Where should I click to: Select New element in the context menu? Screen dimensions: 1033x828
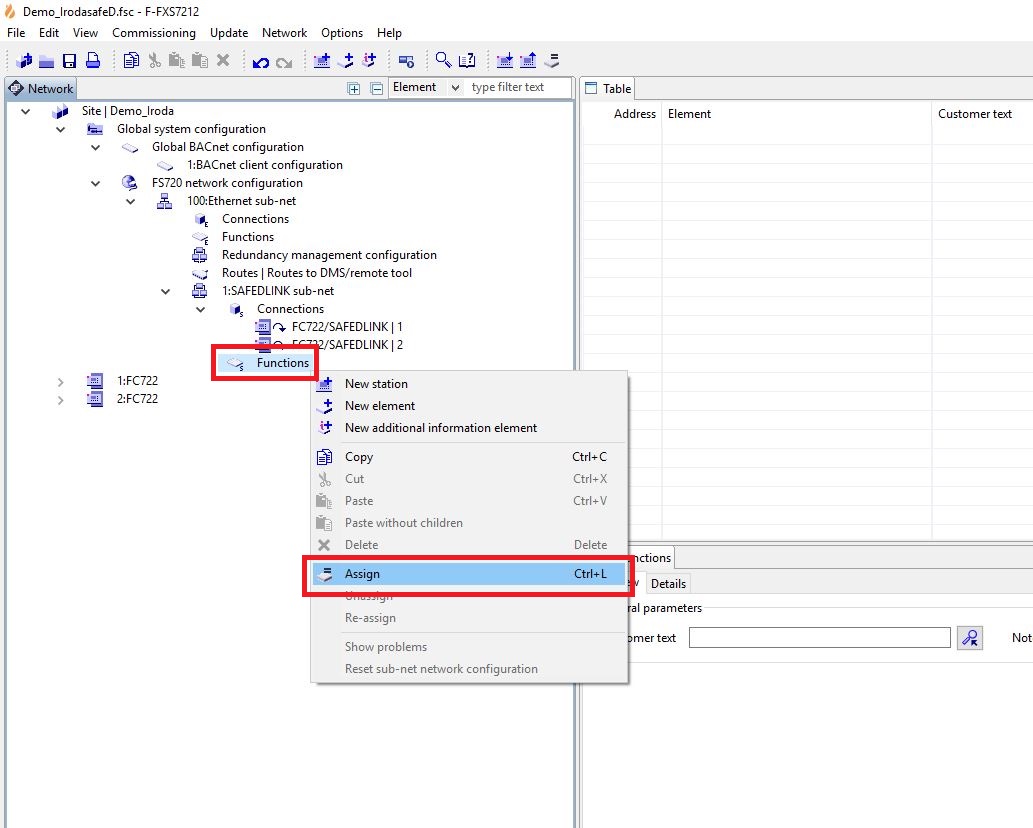coord(379,406)
